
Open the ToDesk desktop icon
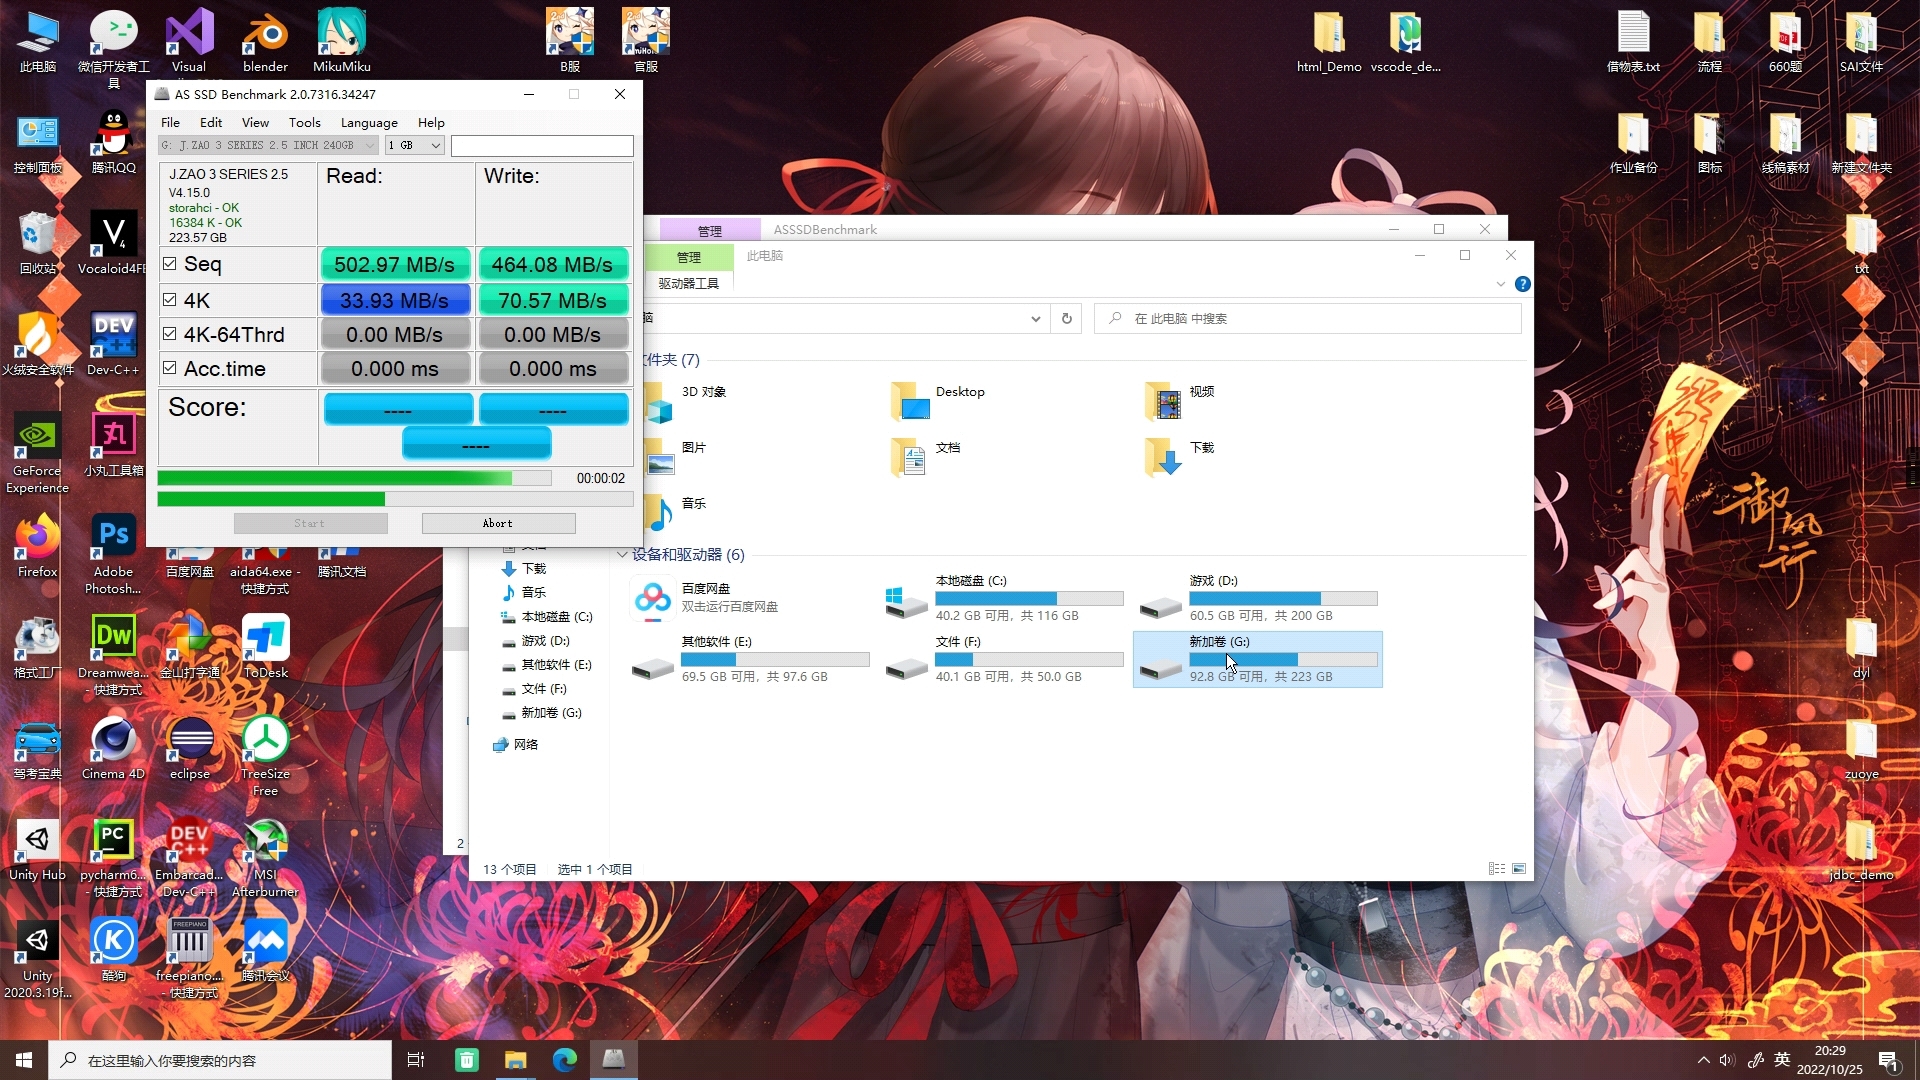click(x=265, y=647)
